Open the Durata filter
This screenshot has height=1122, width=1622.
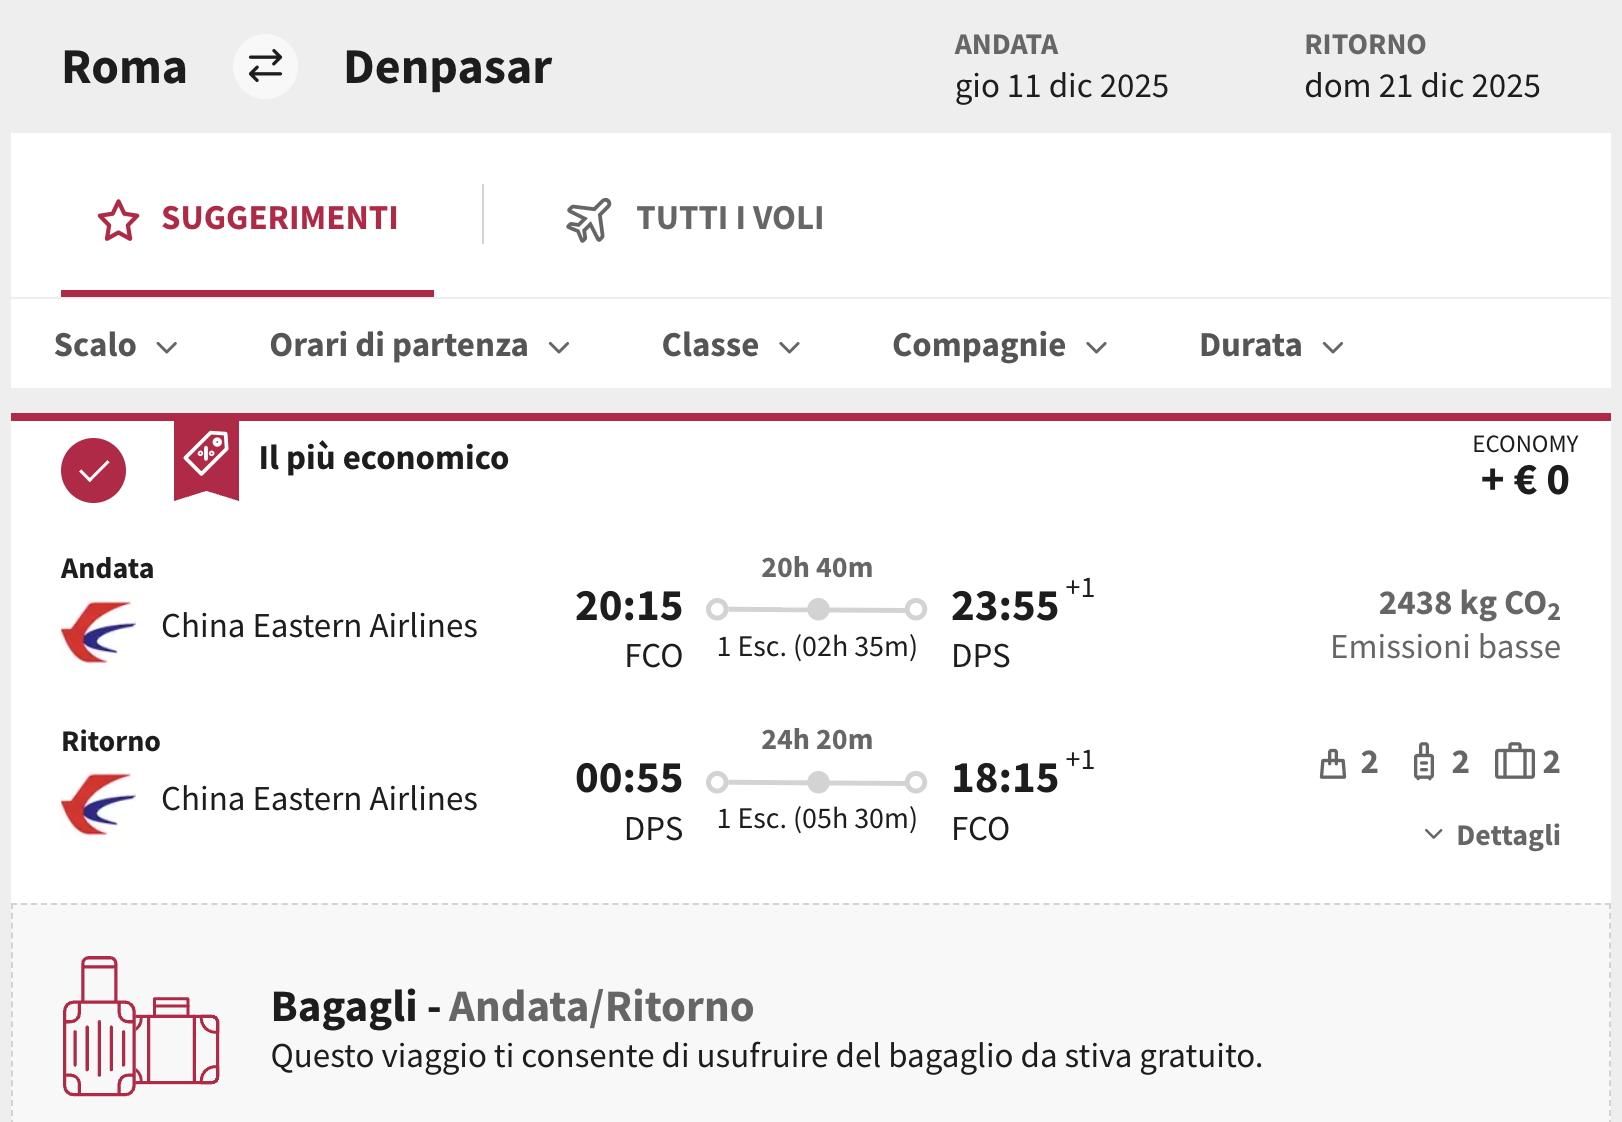coord(1268,345)
